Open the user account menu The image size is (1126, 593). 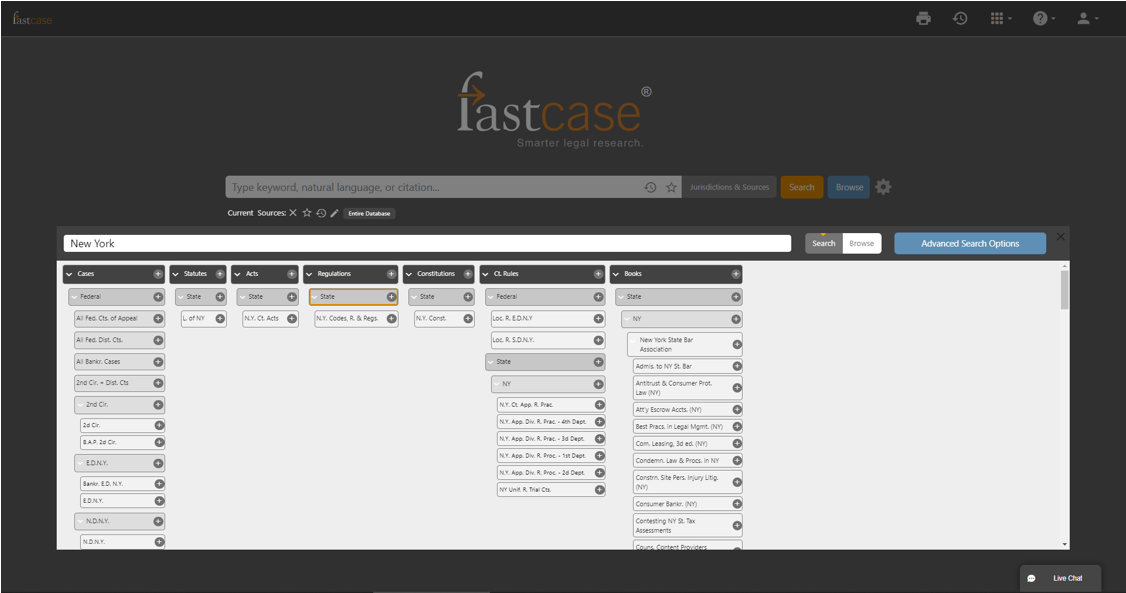tap(1085, 18)
